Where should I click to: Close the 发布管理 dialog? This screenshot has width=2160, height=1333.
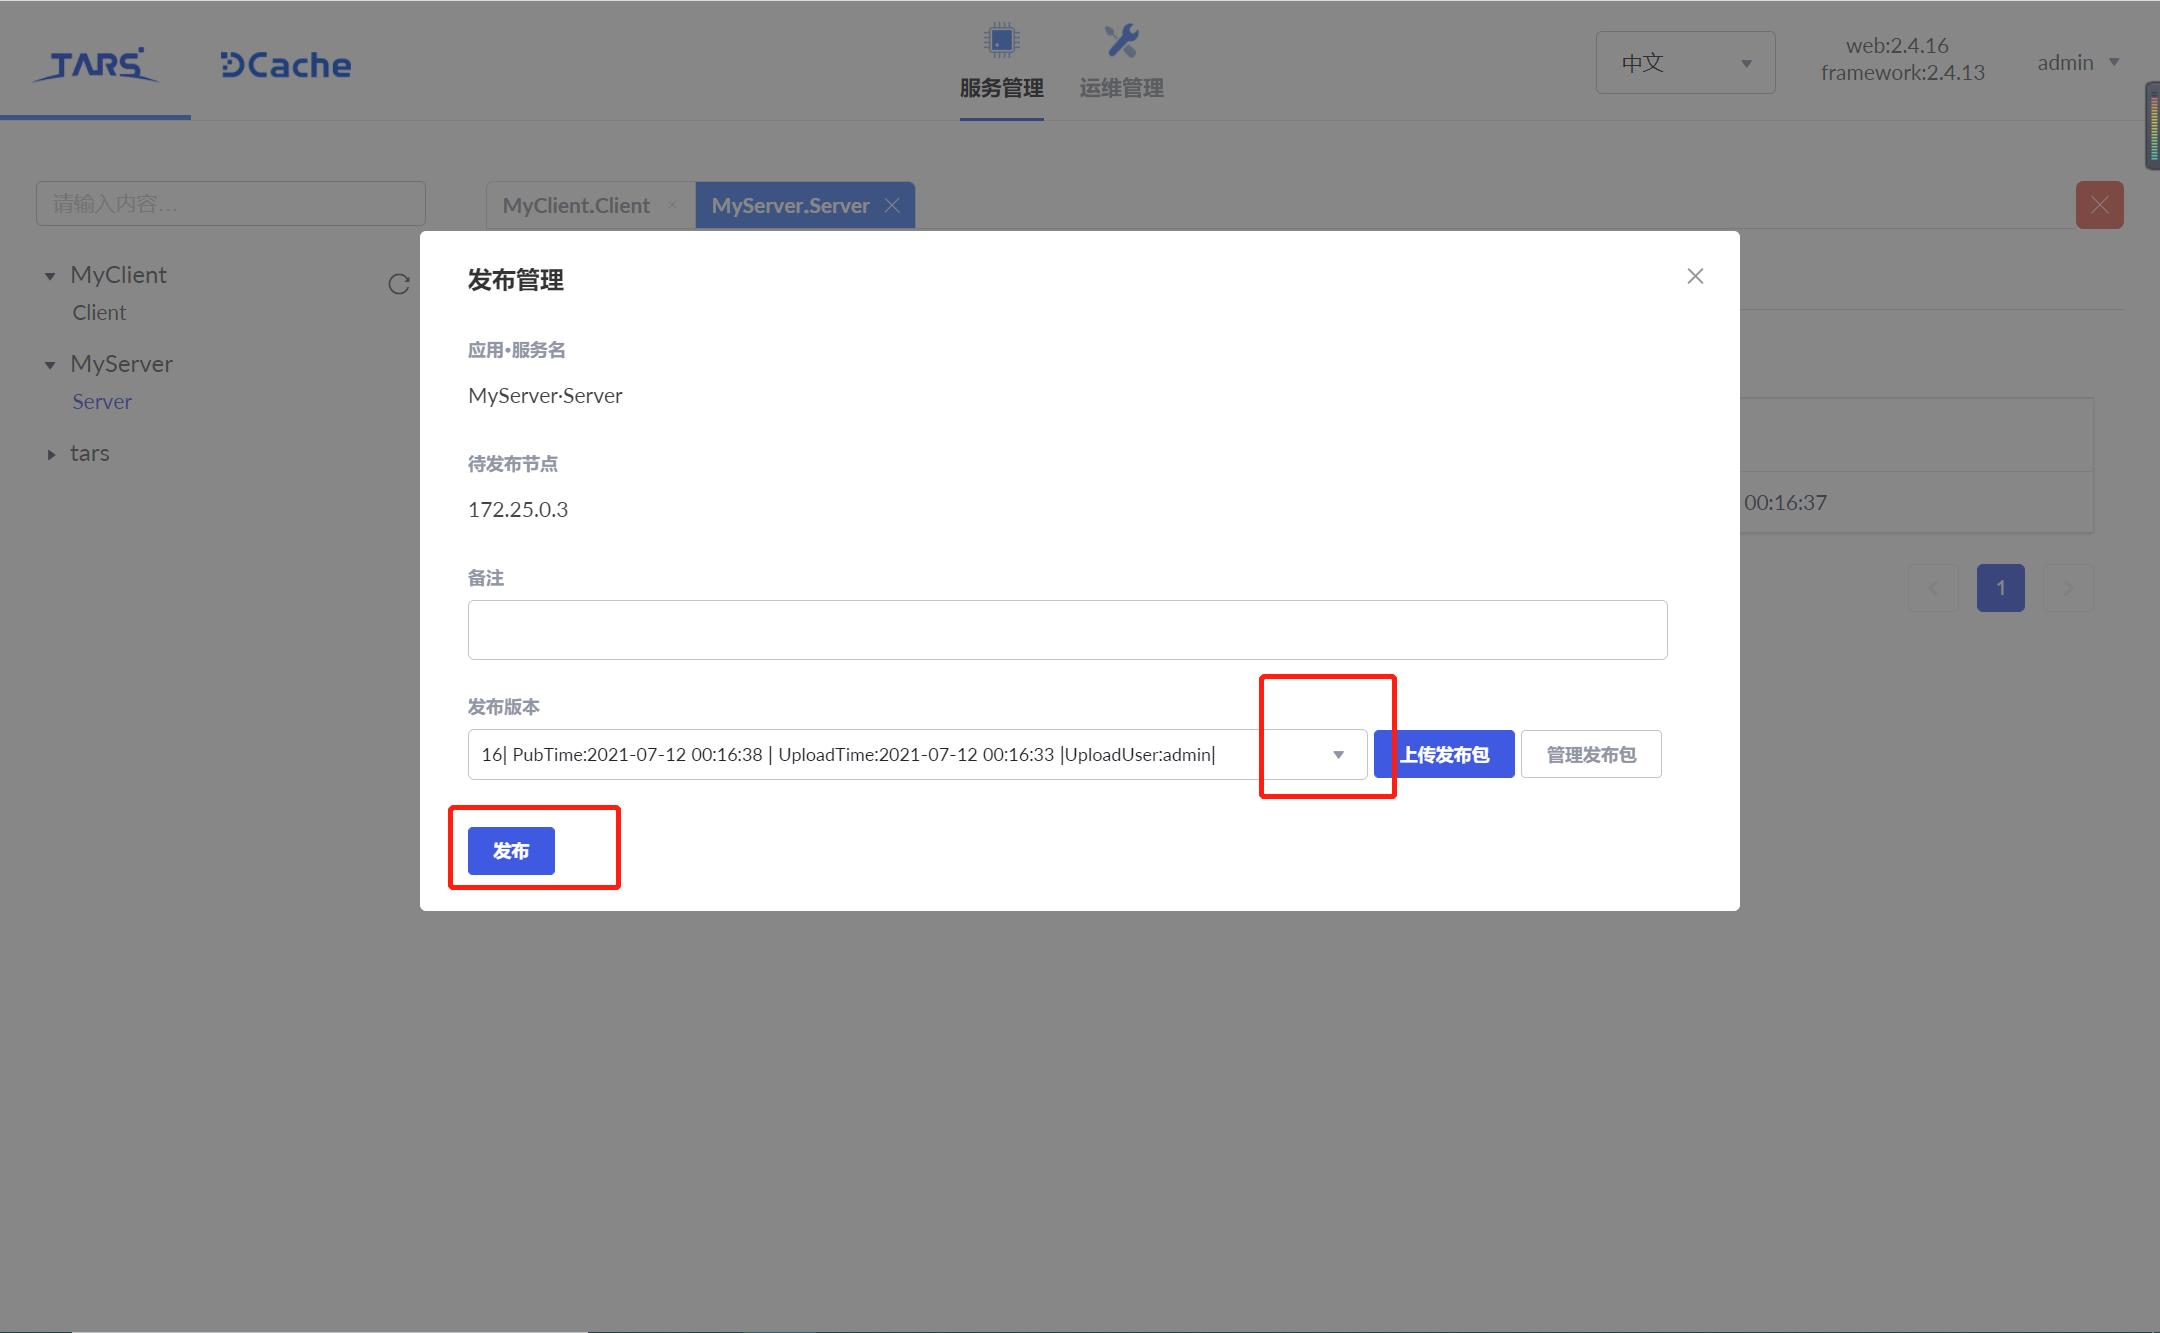click(x=1695, y=276)
